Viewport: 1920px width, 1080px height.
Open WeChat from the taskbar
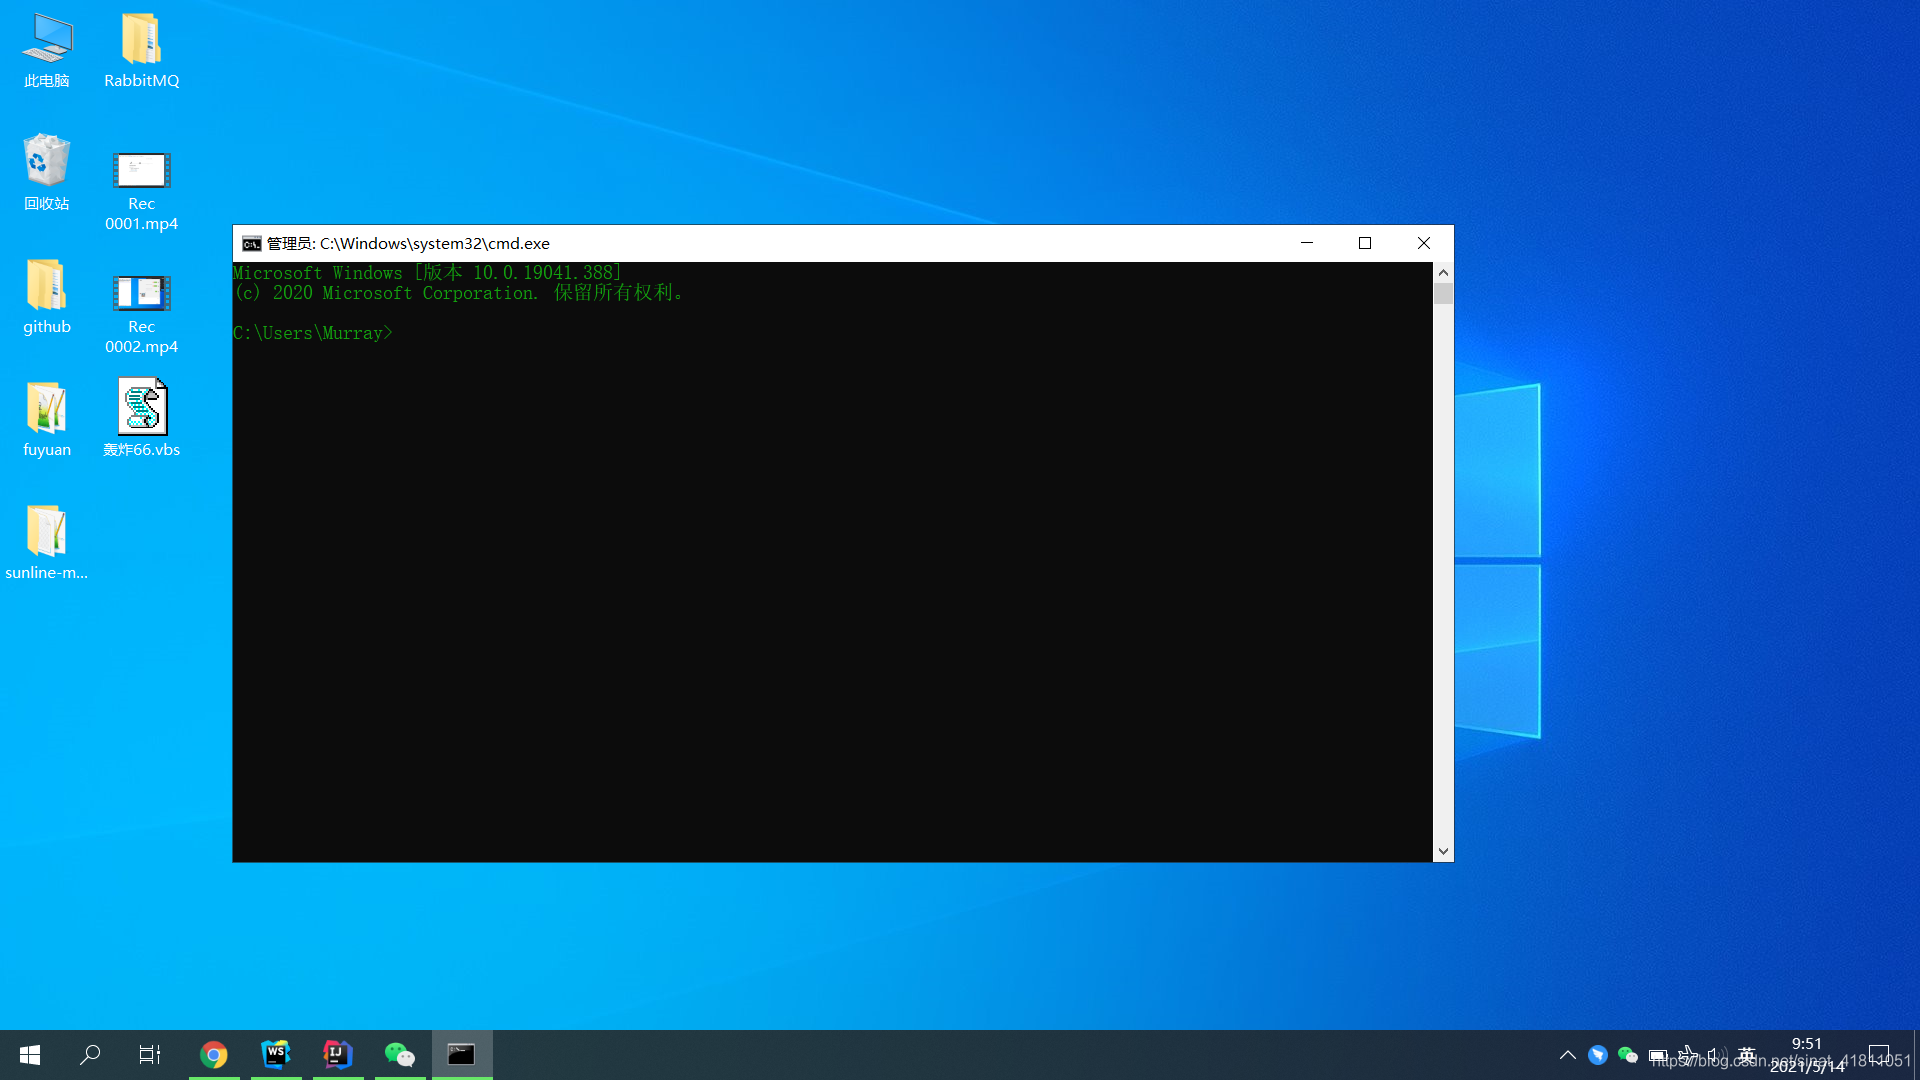click(400, 1054)
